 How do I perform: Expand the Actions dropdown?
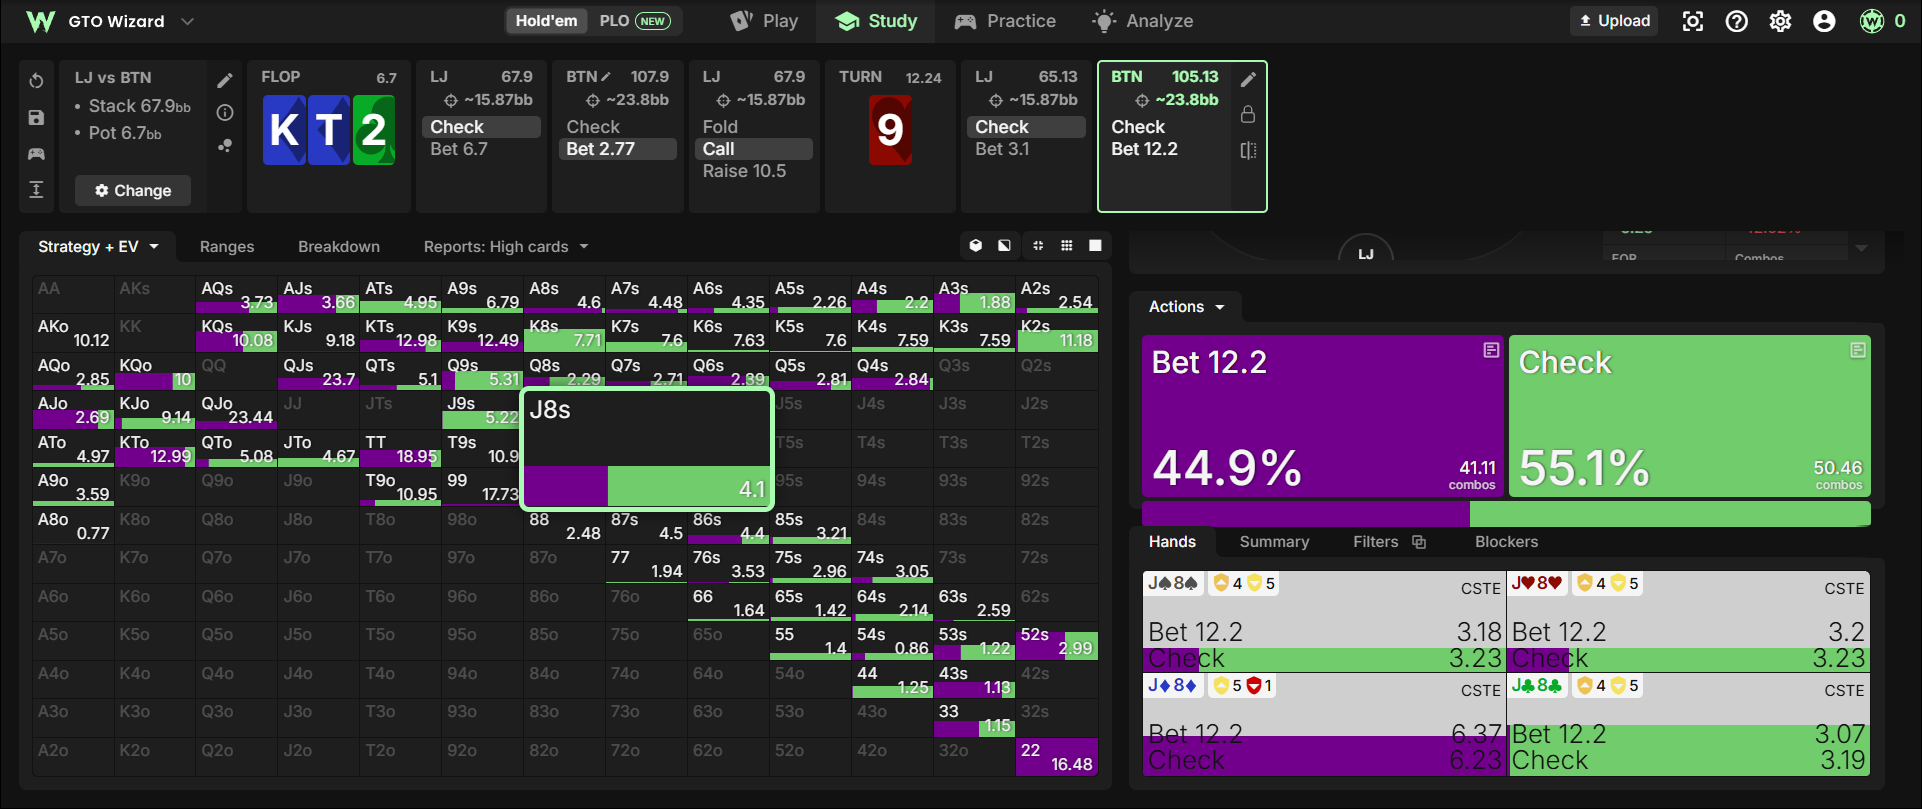tap(1187, 307)
